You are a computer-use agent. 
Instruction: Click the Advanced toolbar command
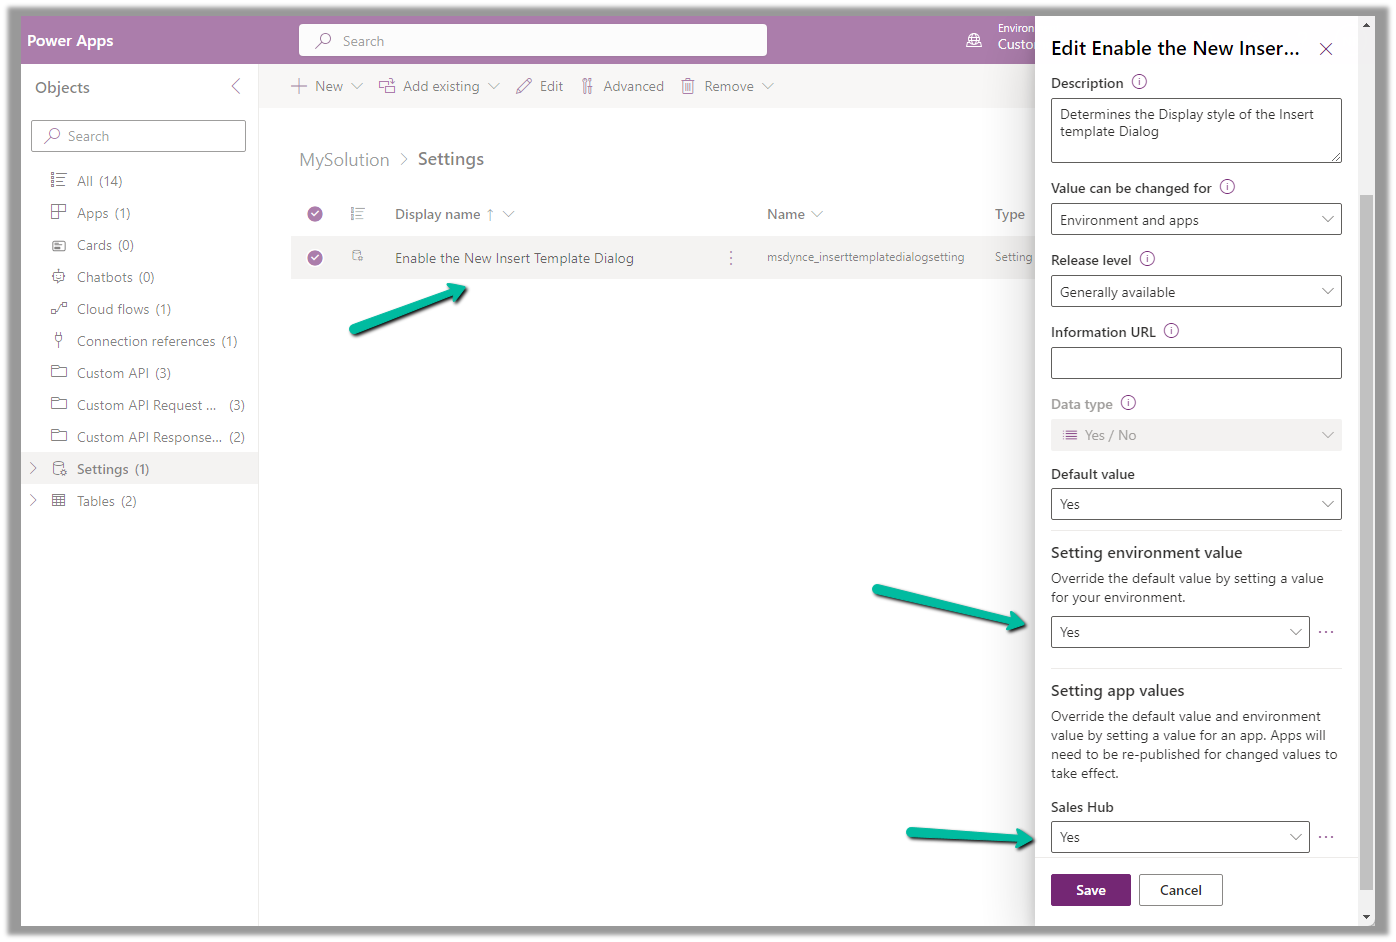622,87
